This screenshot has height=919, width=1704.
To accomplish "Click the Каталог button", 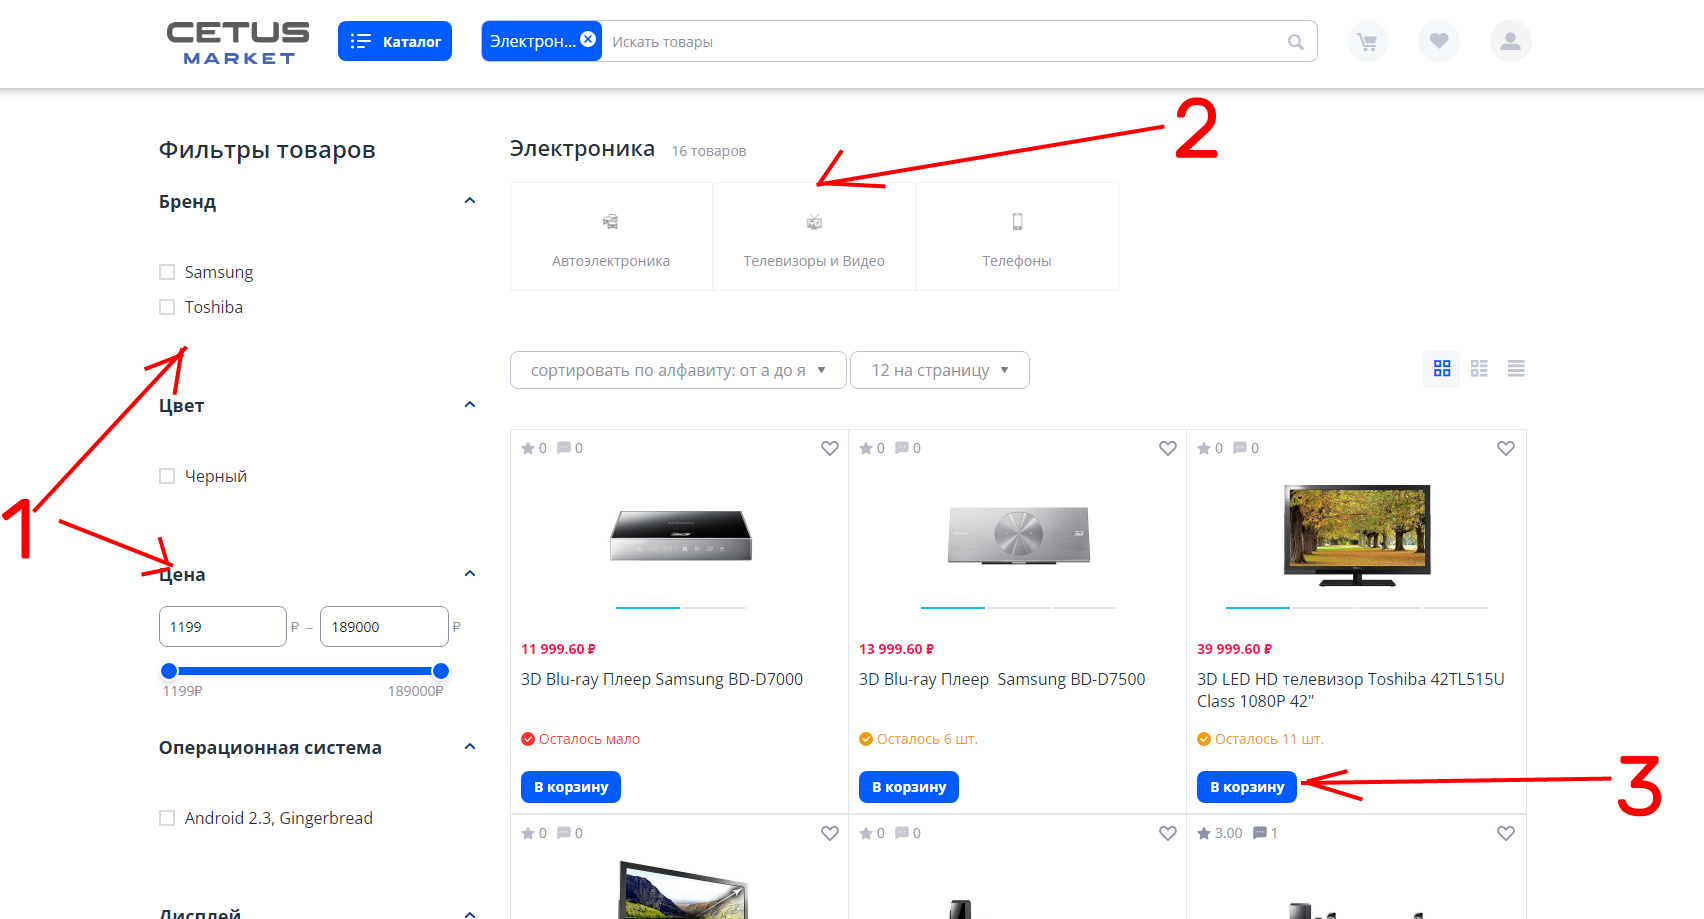I will (395, 42).
